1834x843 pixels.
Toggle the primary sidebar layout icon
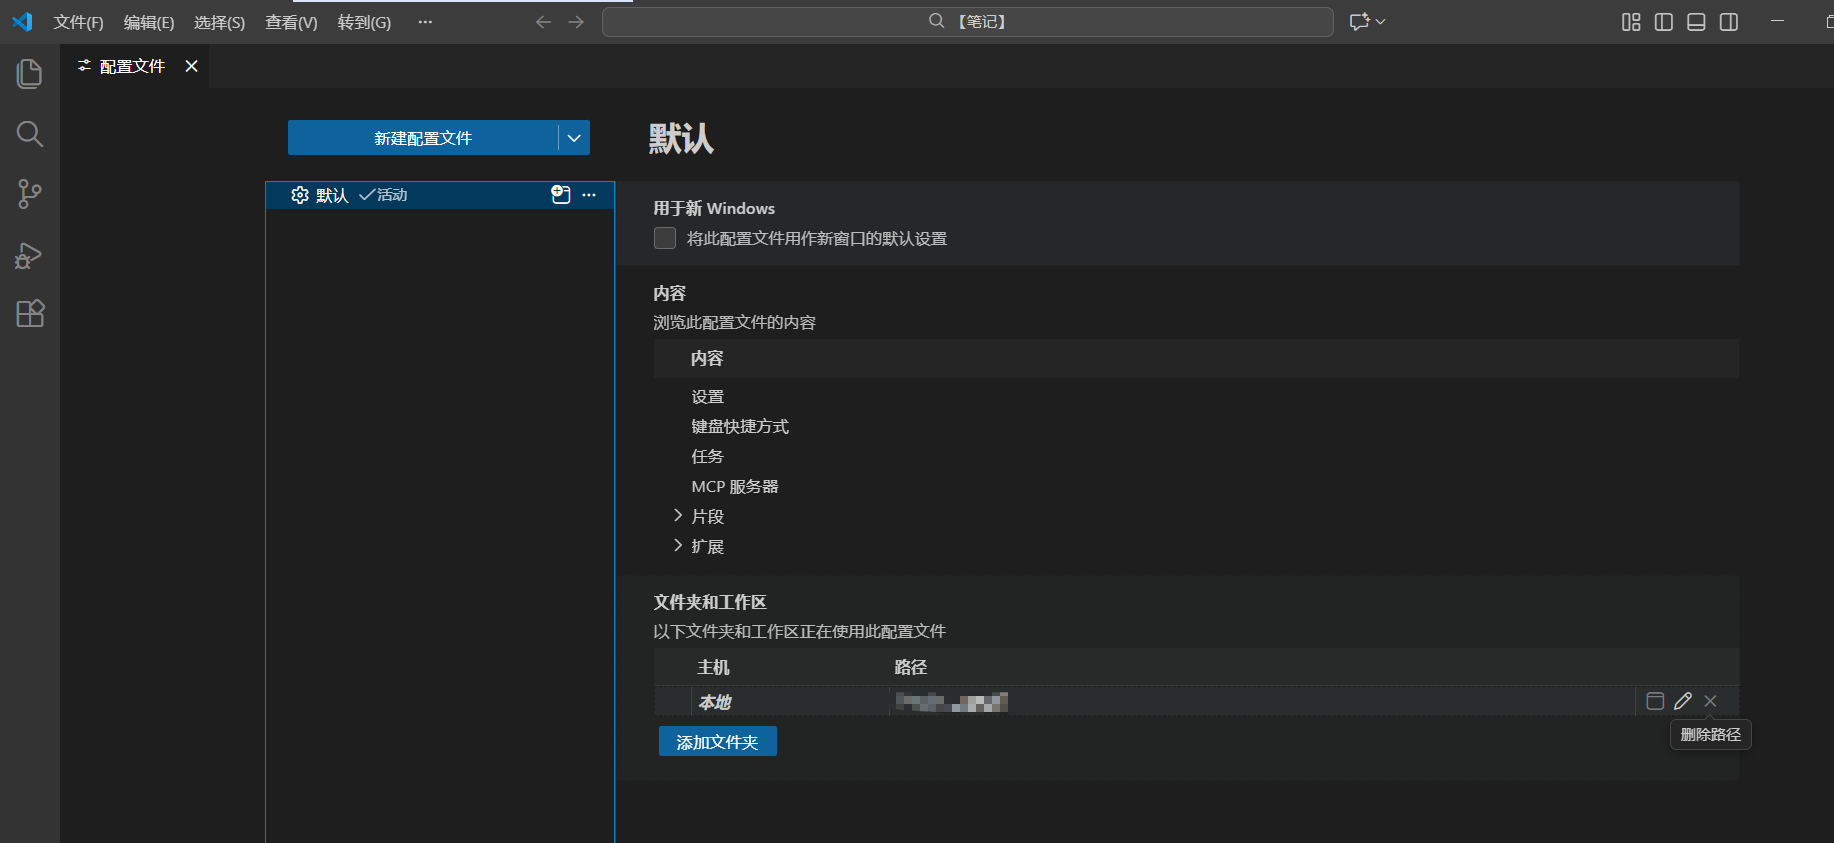(1664, 22)
